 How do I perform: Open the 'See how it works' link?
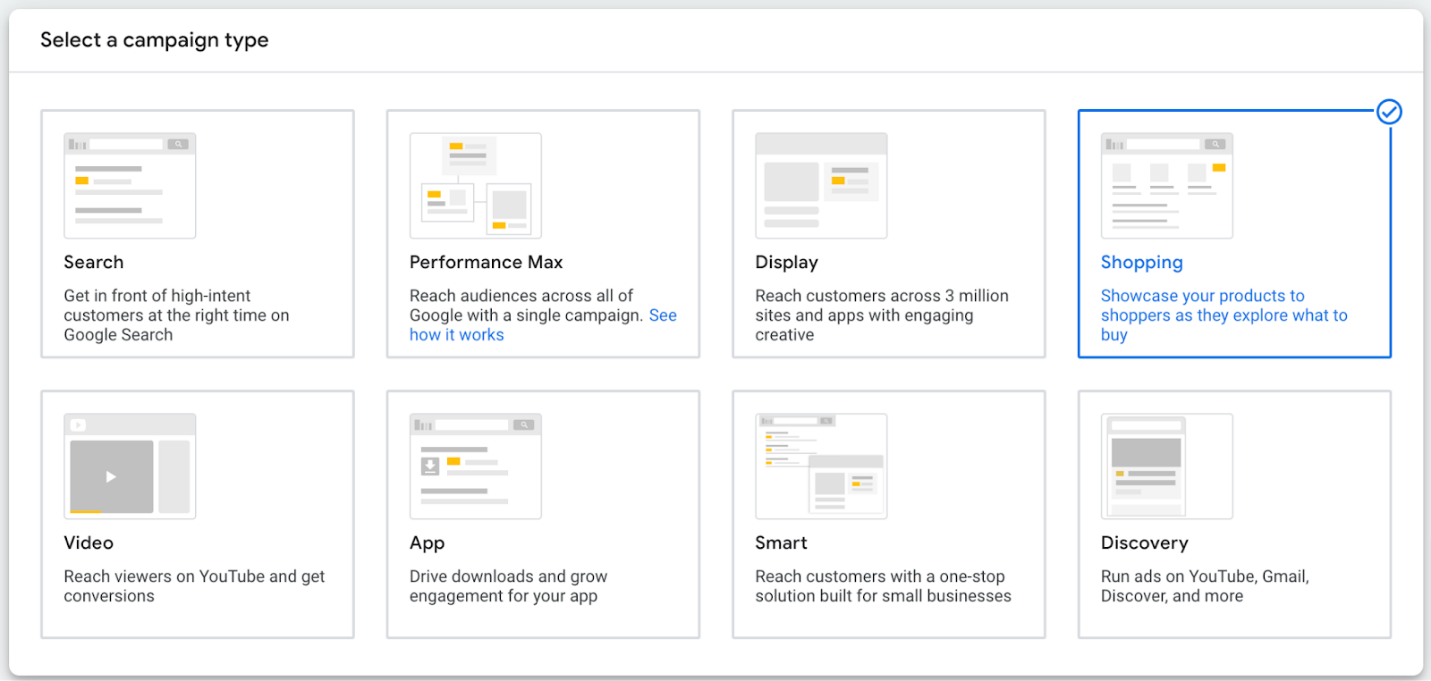coord(457,334)
